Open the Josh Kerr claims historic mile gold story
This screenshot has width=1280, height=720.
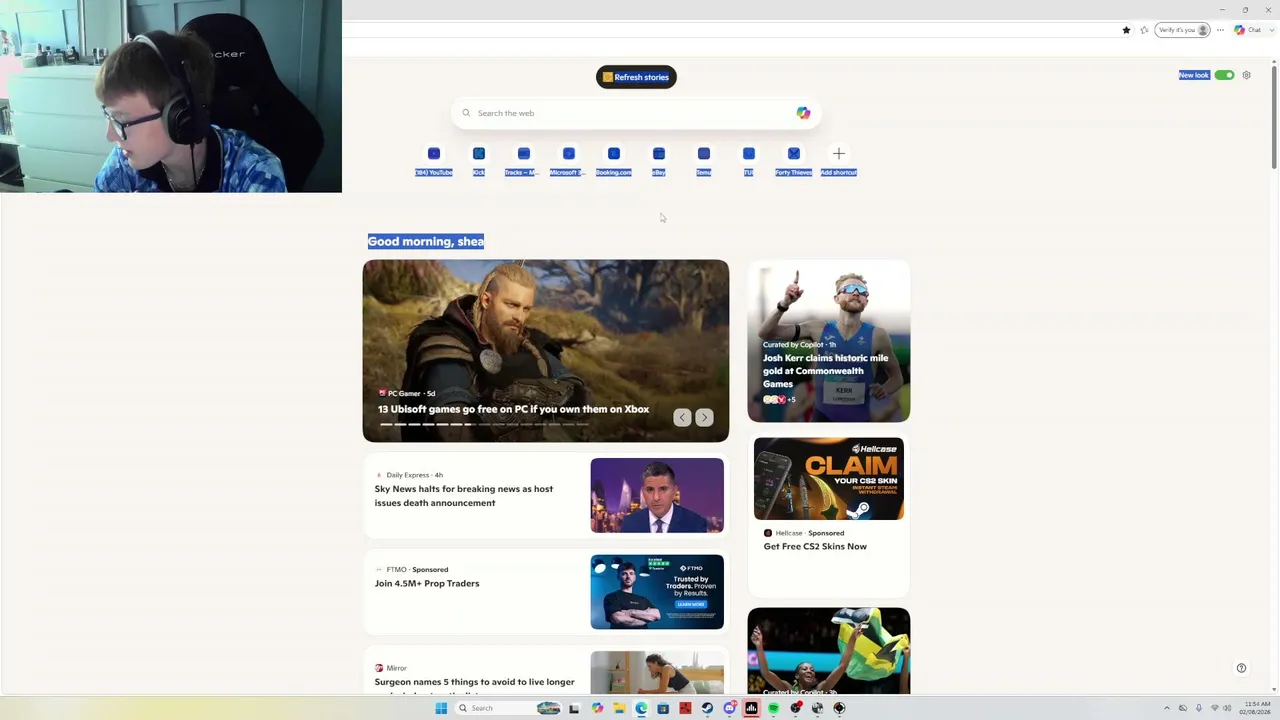(x=825, y=371)
